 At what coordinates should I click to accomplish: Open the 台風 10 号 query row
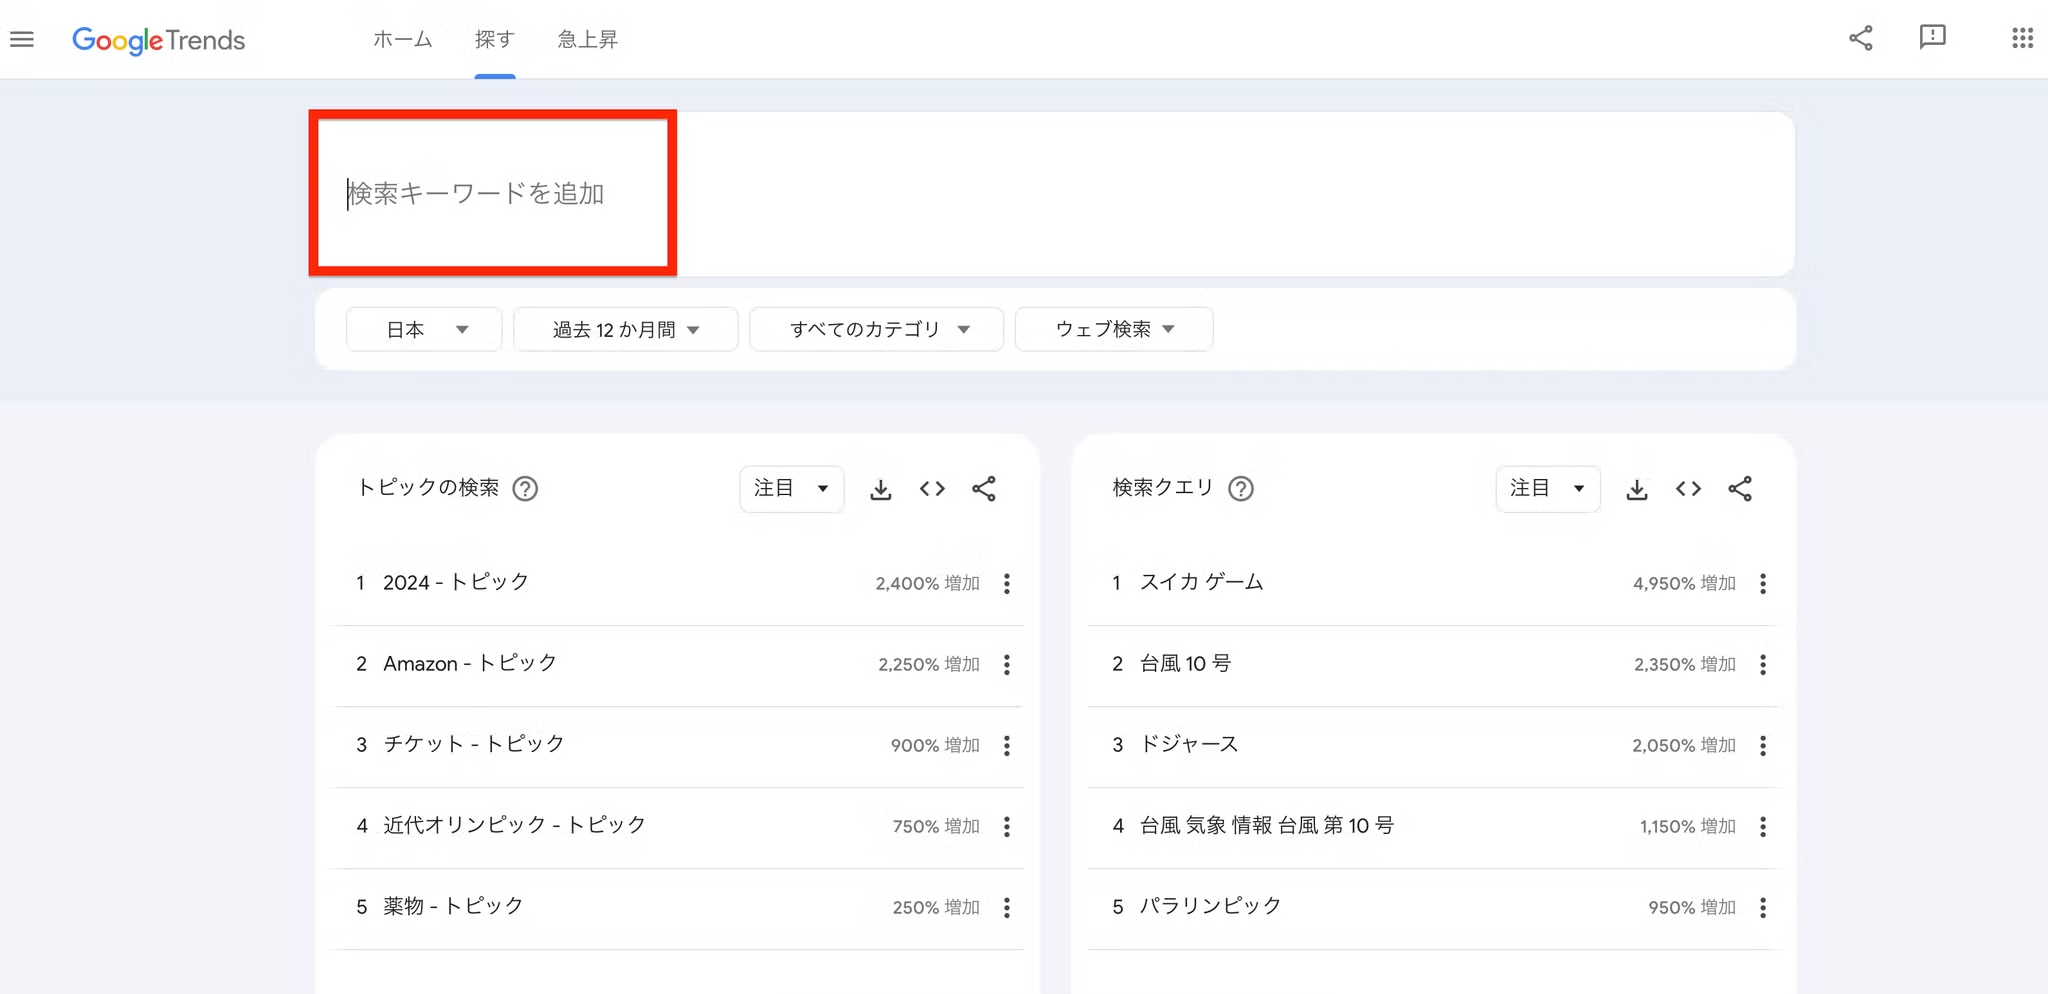(x=1433, y=664)
